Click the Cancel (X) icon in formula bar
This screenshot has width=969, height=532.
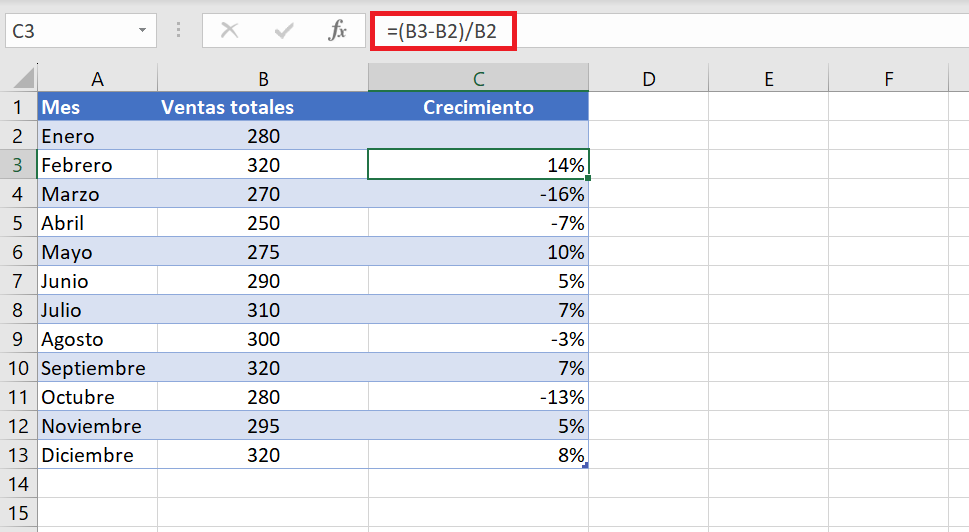pos(229,30)
